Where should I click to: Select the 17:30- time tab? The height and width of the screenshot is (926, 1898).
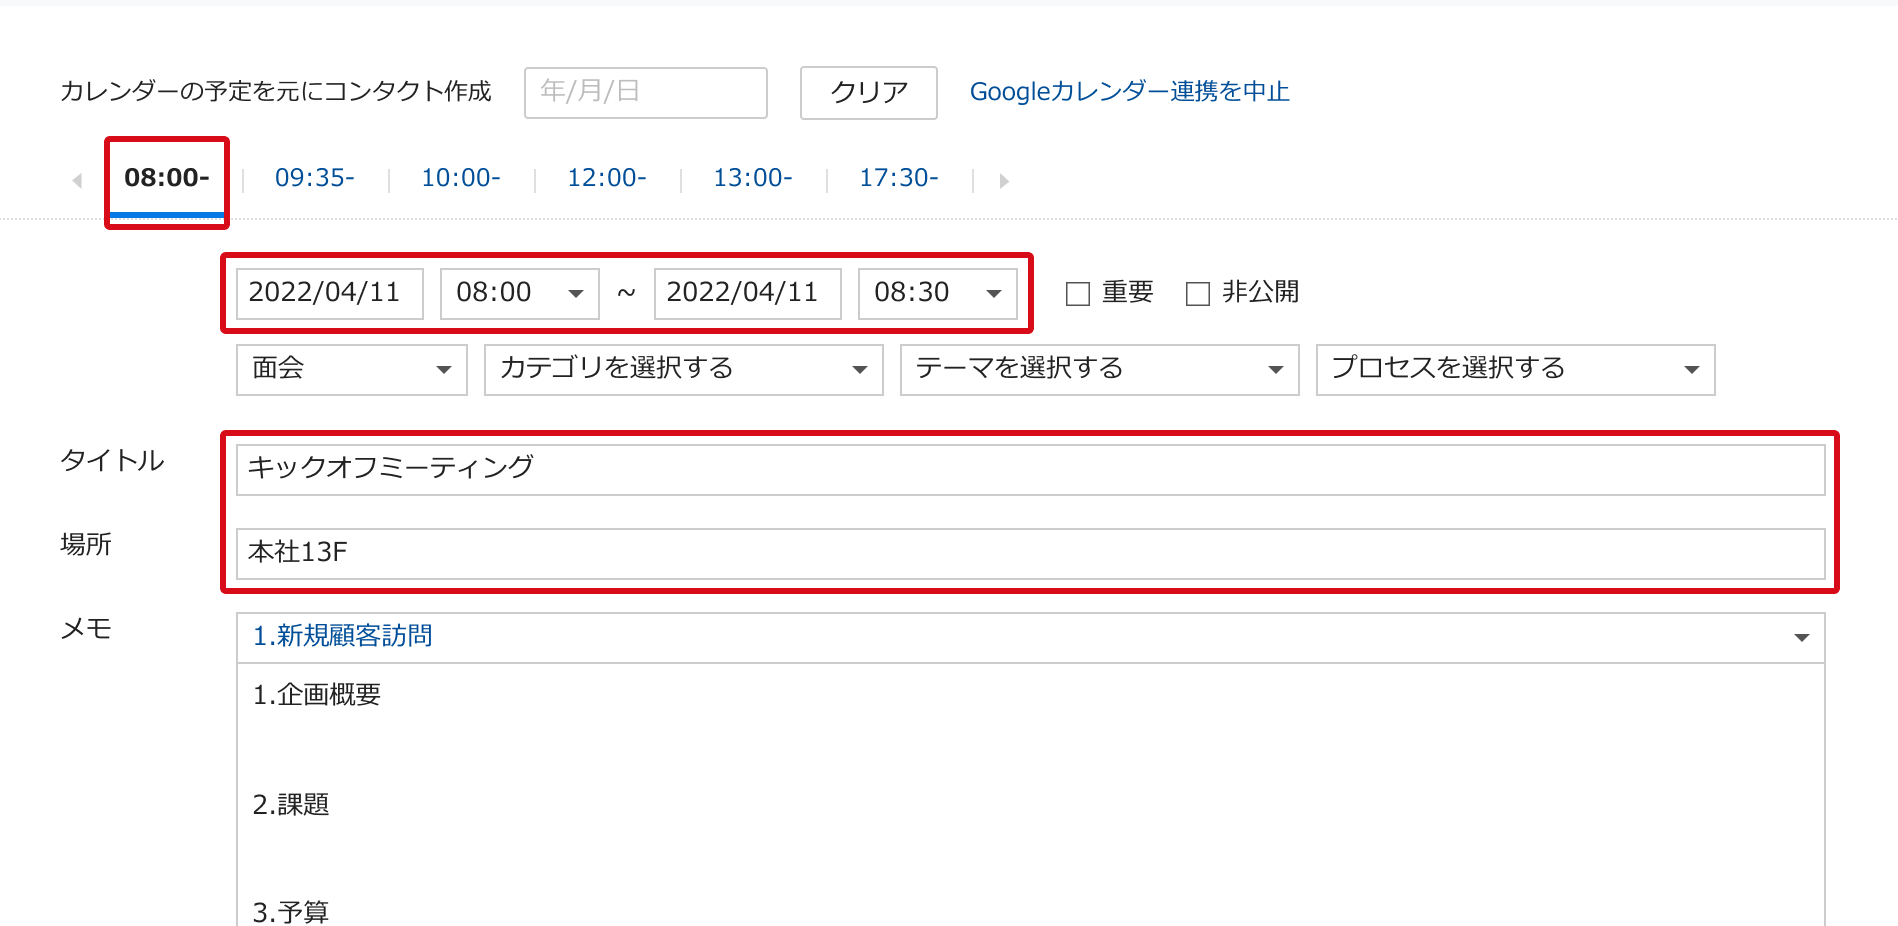point(898,178)
